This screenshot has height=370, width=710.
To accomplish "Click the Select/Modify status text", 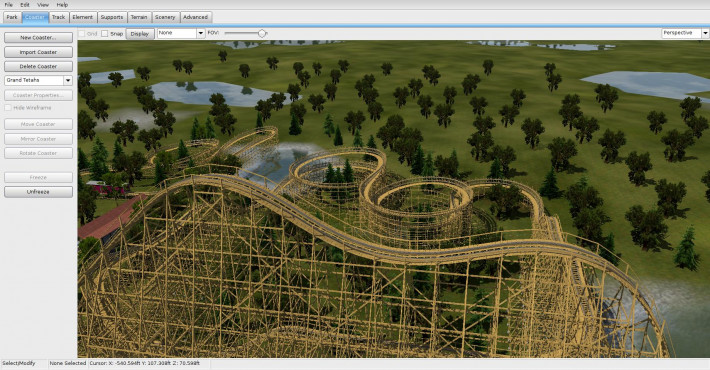I will click(x=19, y=363).
